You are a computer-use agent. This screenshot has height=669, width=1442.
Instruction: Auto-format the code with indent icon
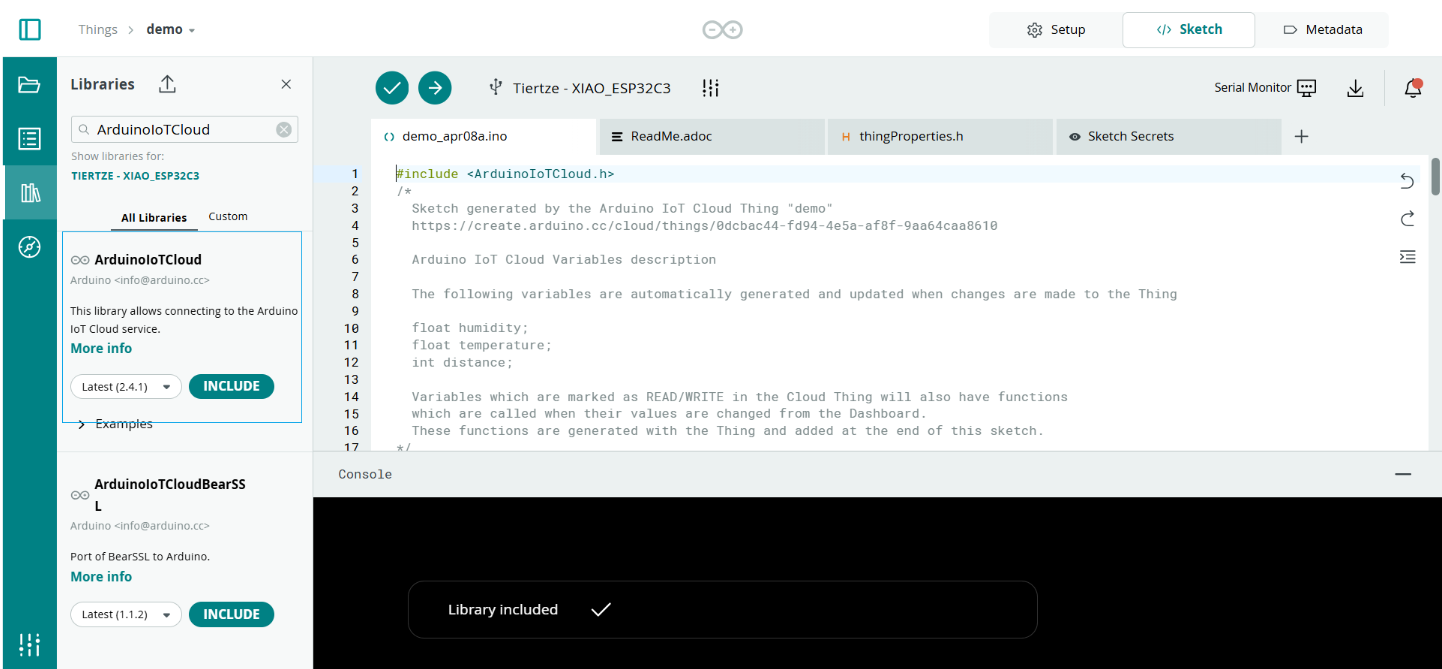[x=1407, y=257]
